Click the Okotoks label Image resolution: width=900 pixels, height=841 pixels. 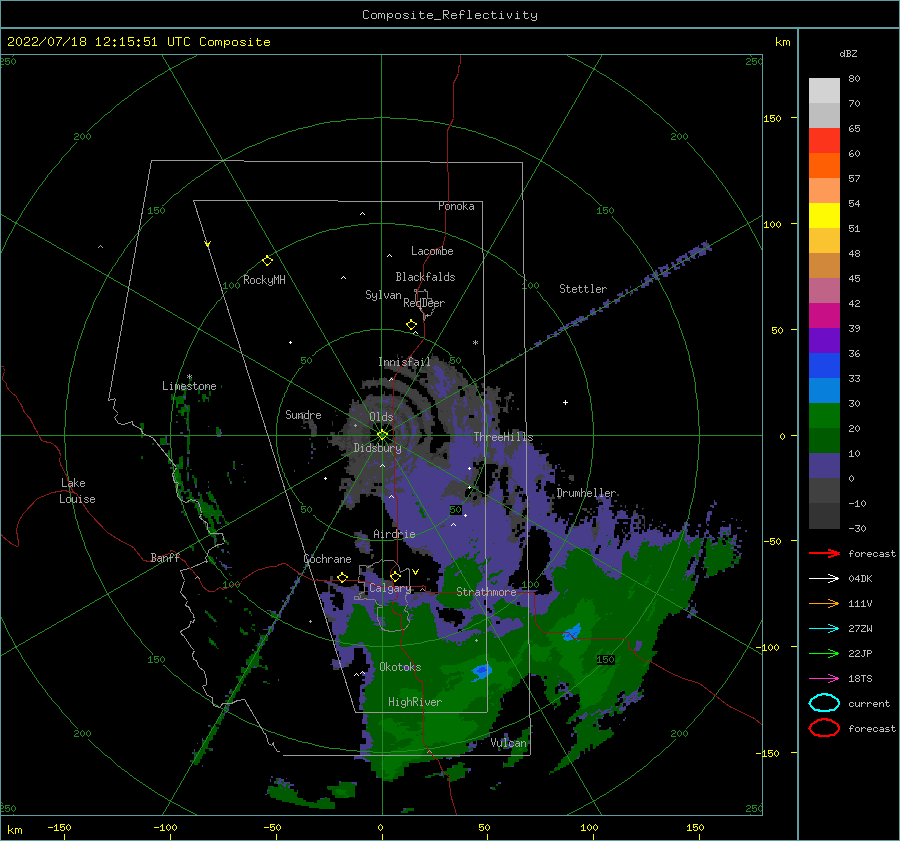[x=401, y=667]
